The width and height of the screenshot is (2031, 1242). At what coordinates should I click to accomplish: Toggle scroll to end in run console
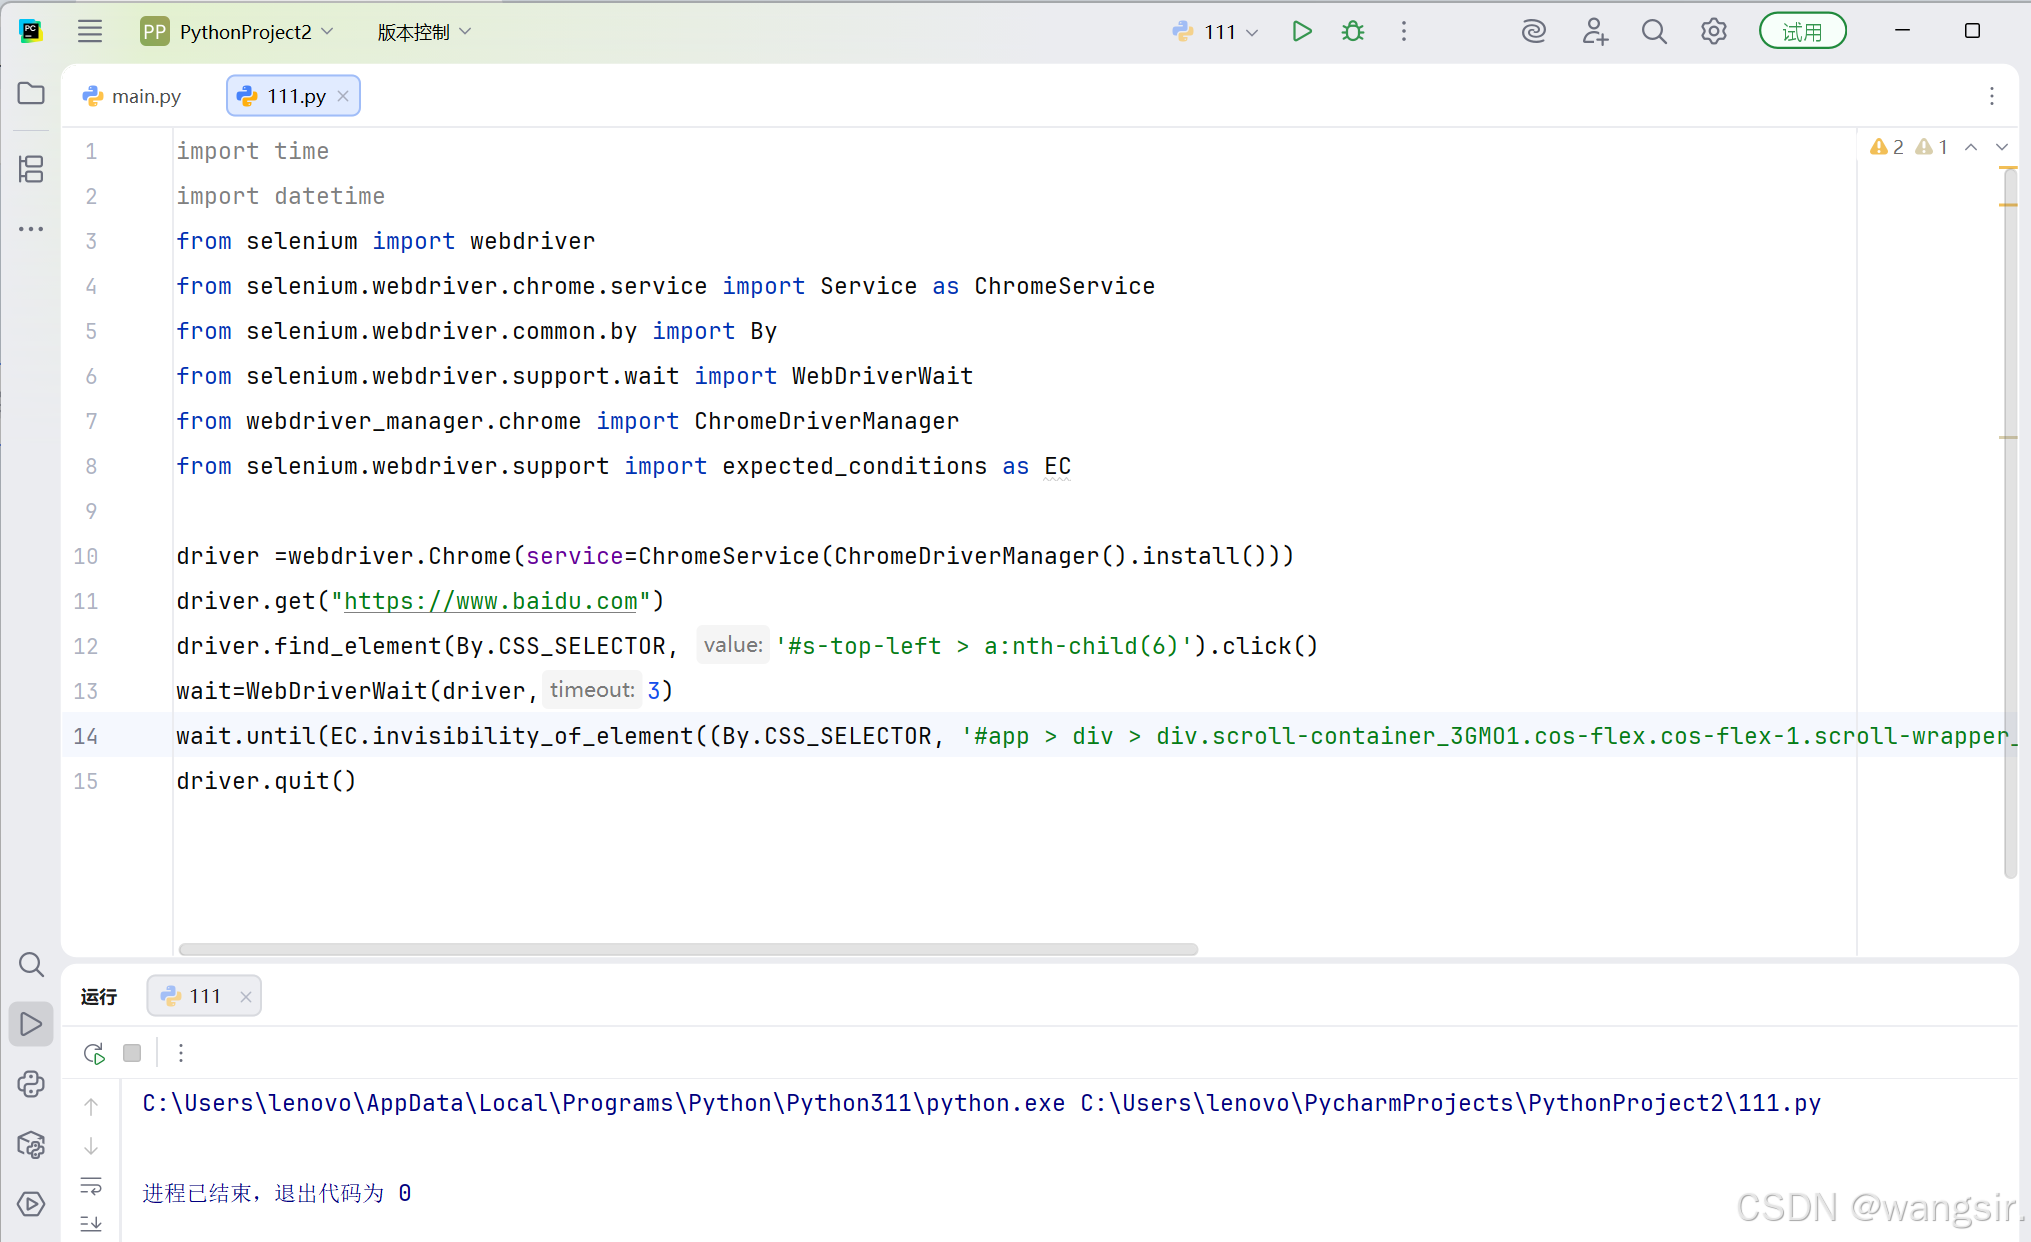pos(91,1223)
